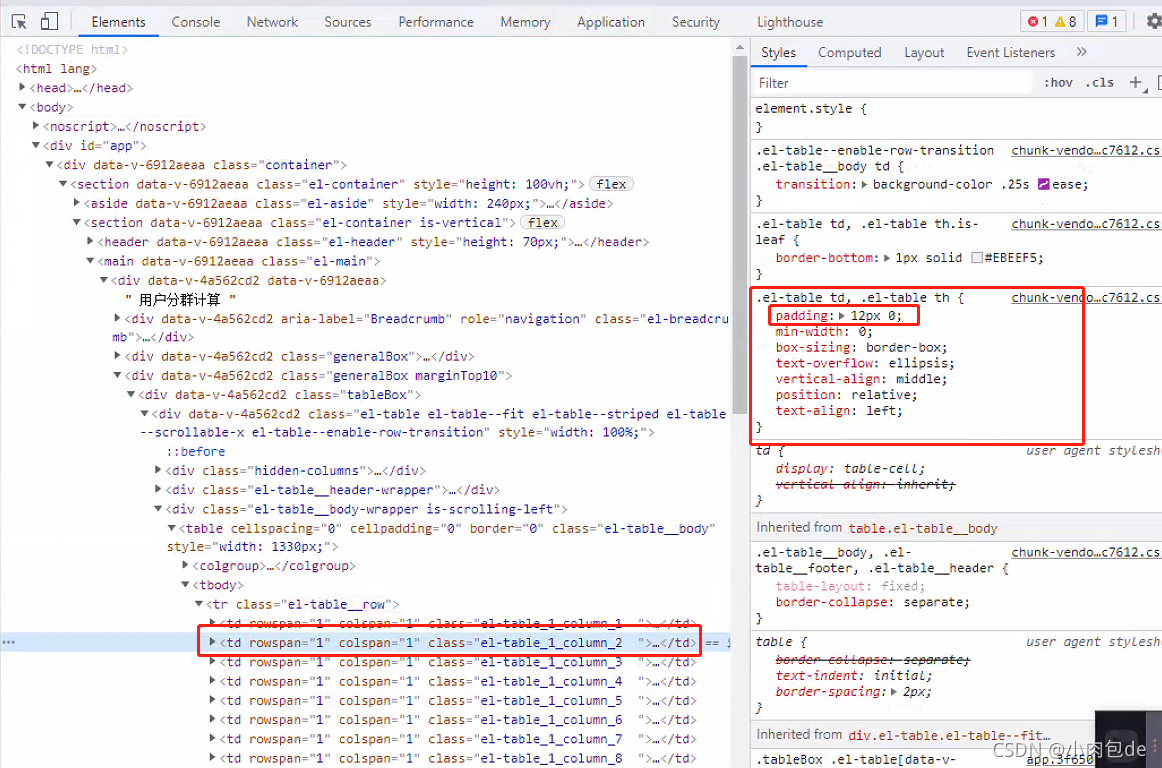Image resolution: width=1162 pixels, height=768 pixels.
Task: Click the flex badge on is-vertical section
Action: coord(542,222)
